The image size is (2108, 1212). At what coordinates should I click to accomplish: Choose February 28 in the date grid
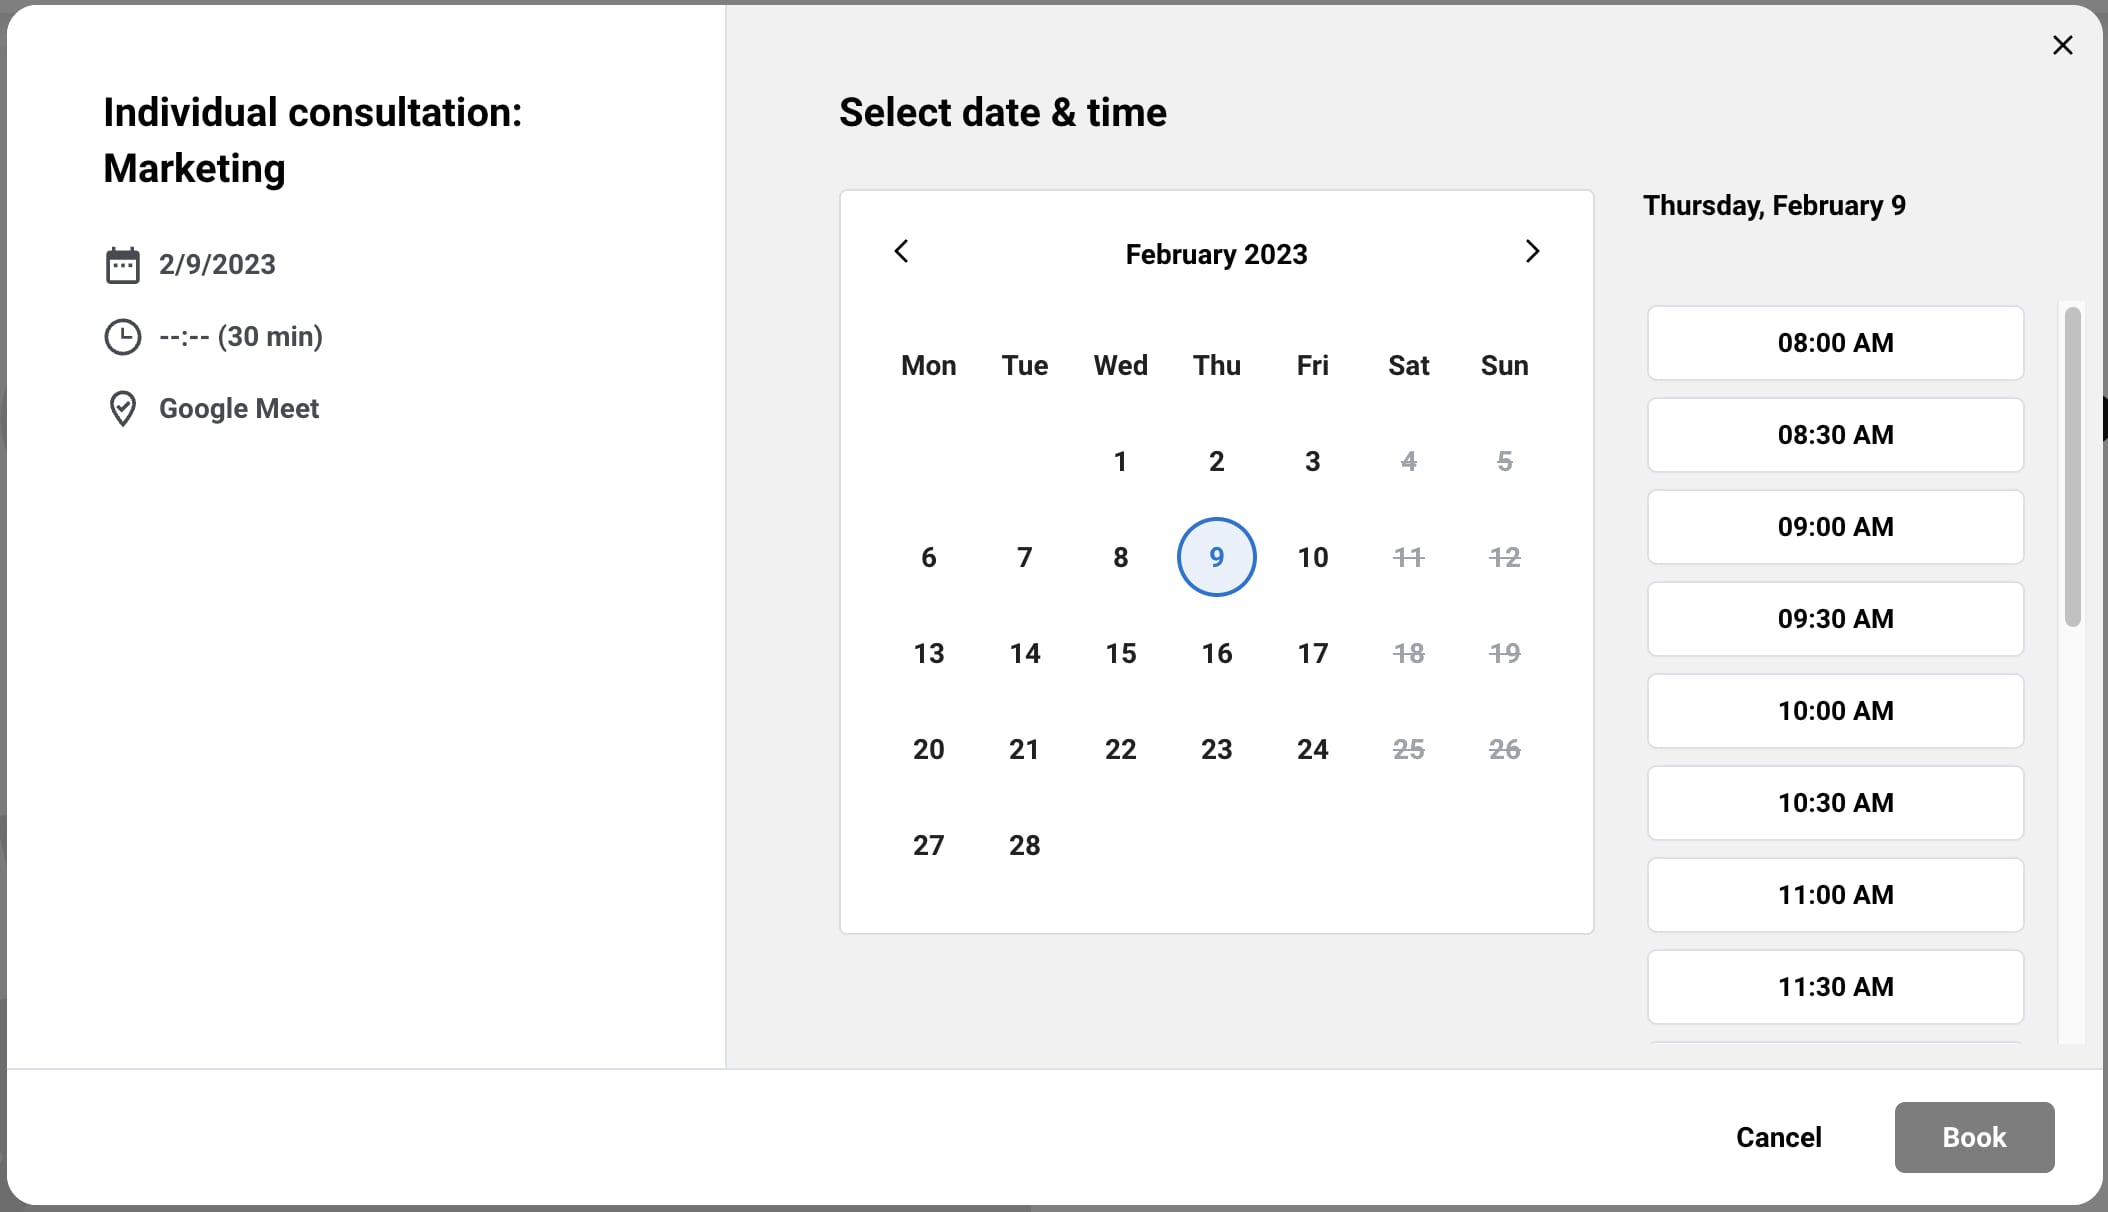1024,845
